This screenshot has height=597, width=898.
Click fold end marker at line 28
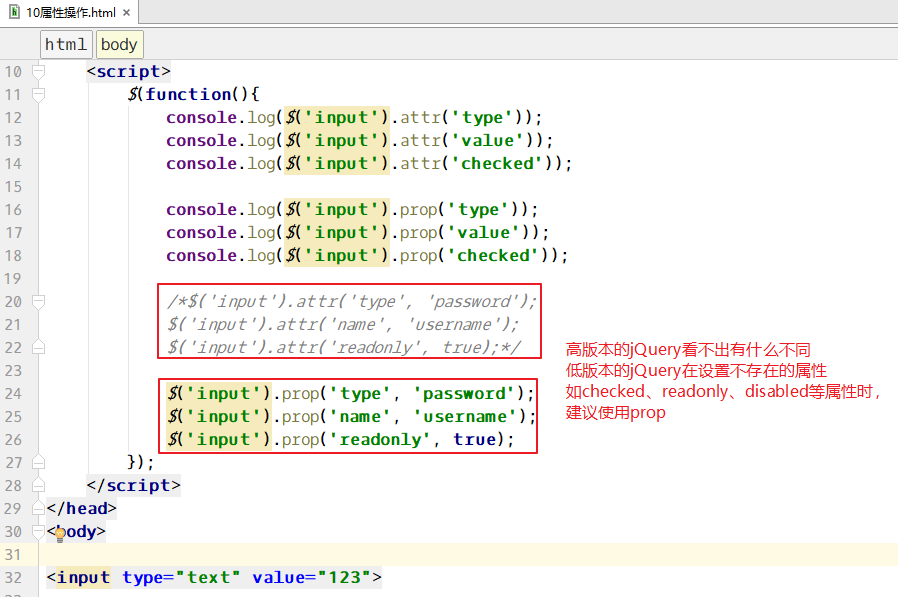(x=38, y=485)
